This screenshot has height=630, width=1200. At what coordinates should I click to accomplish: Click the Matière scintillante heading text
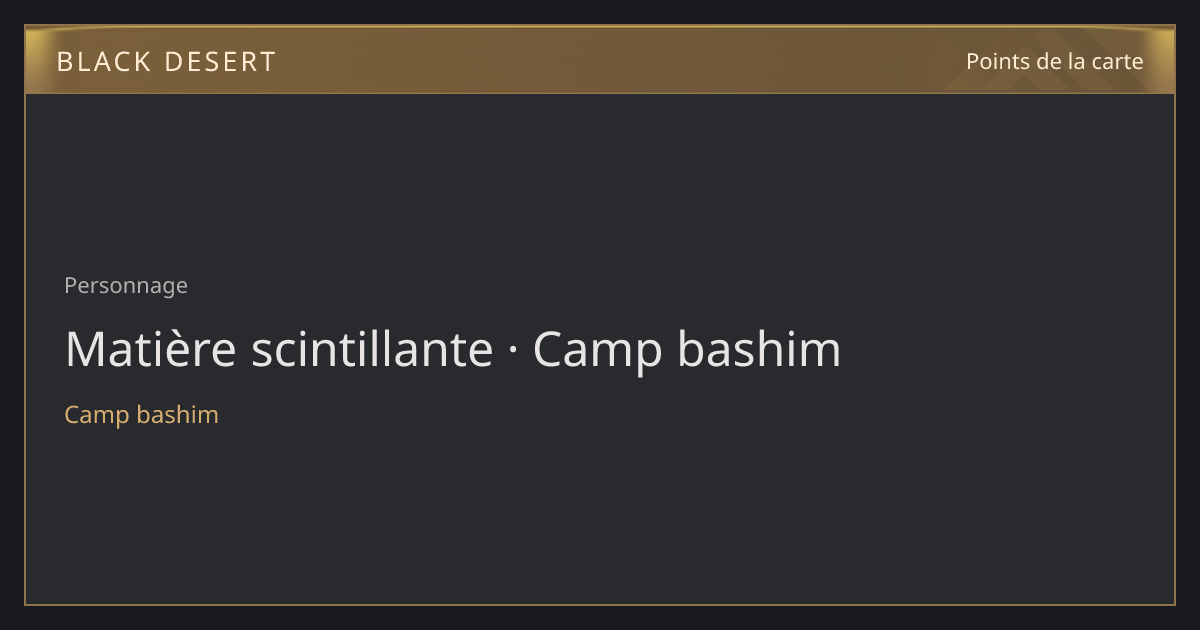[x=279, y=349]
